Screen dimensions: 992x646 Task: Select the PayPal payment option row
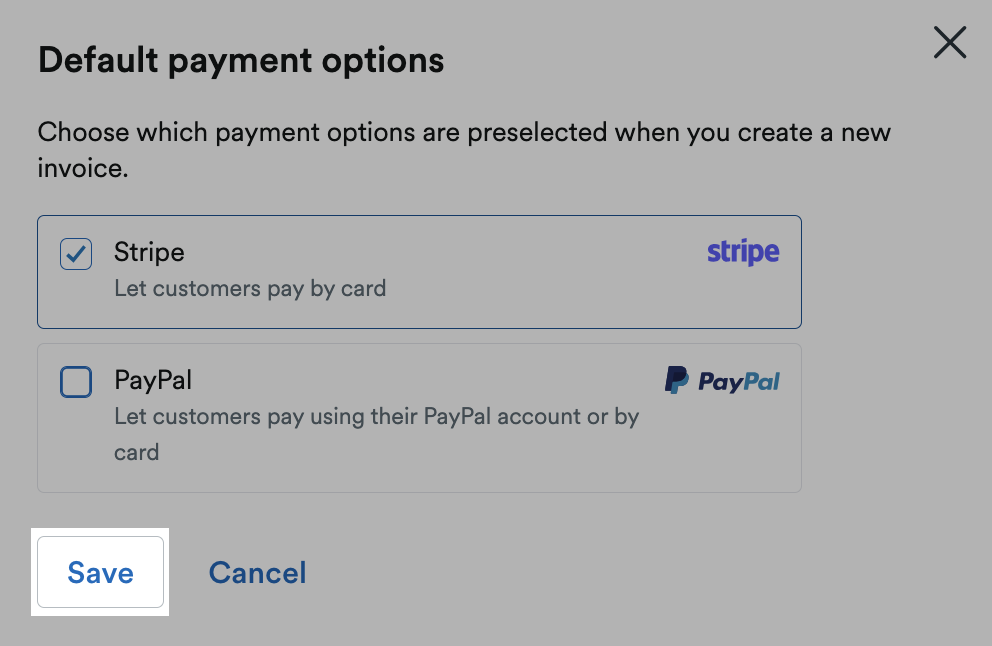click(419, 416)
